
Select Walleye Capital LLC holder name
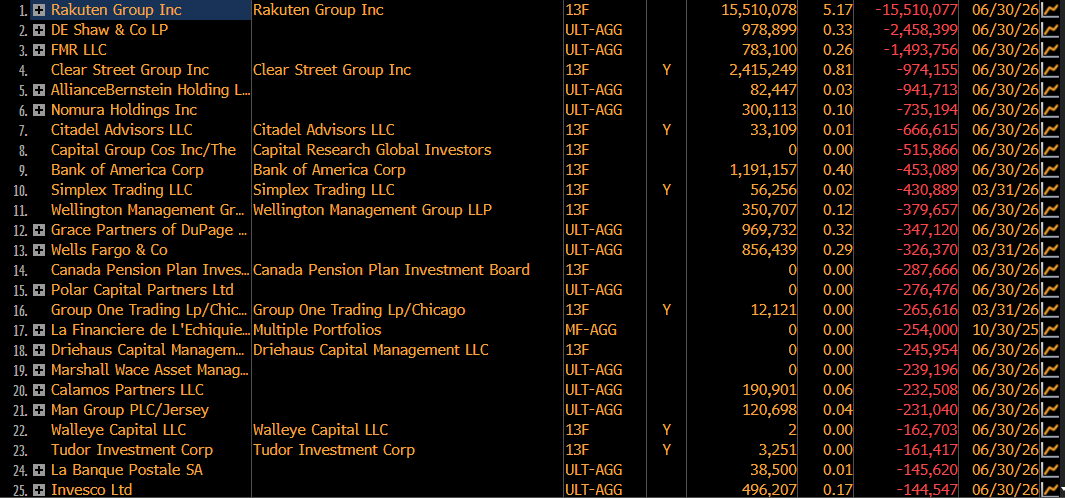click(118, 430)
